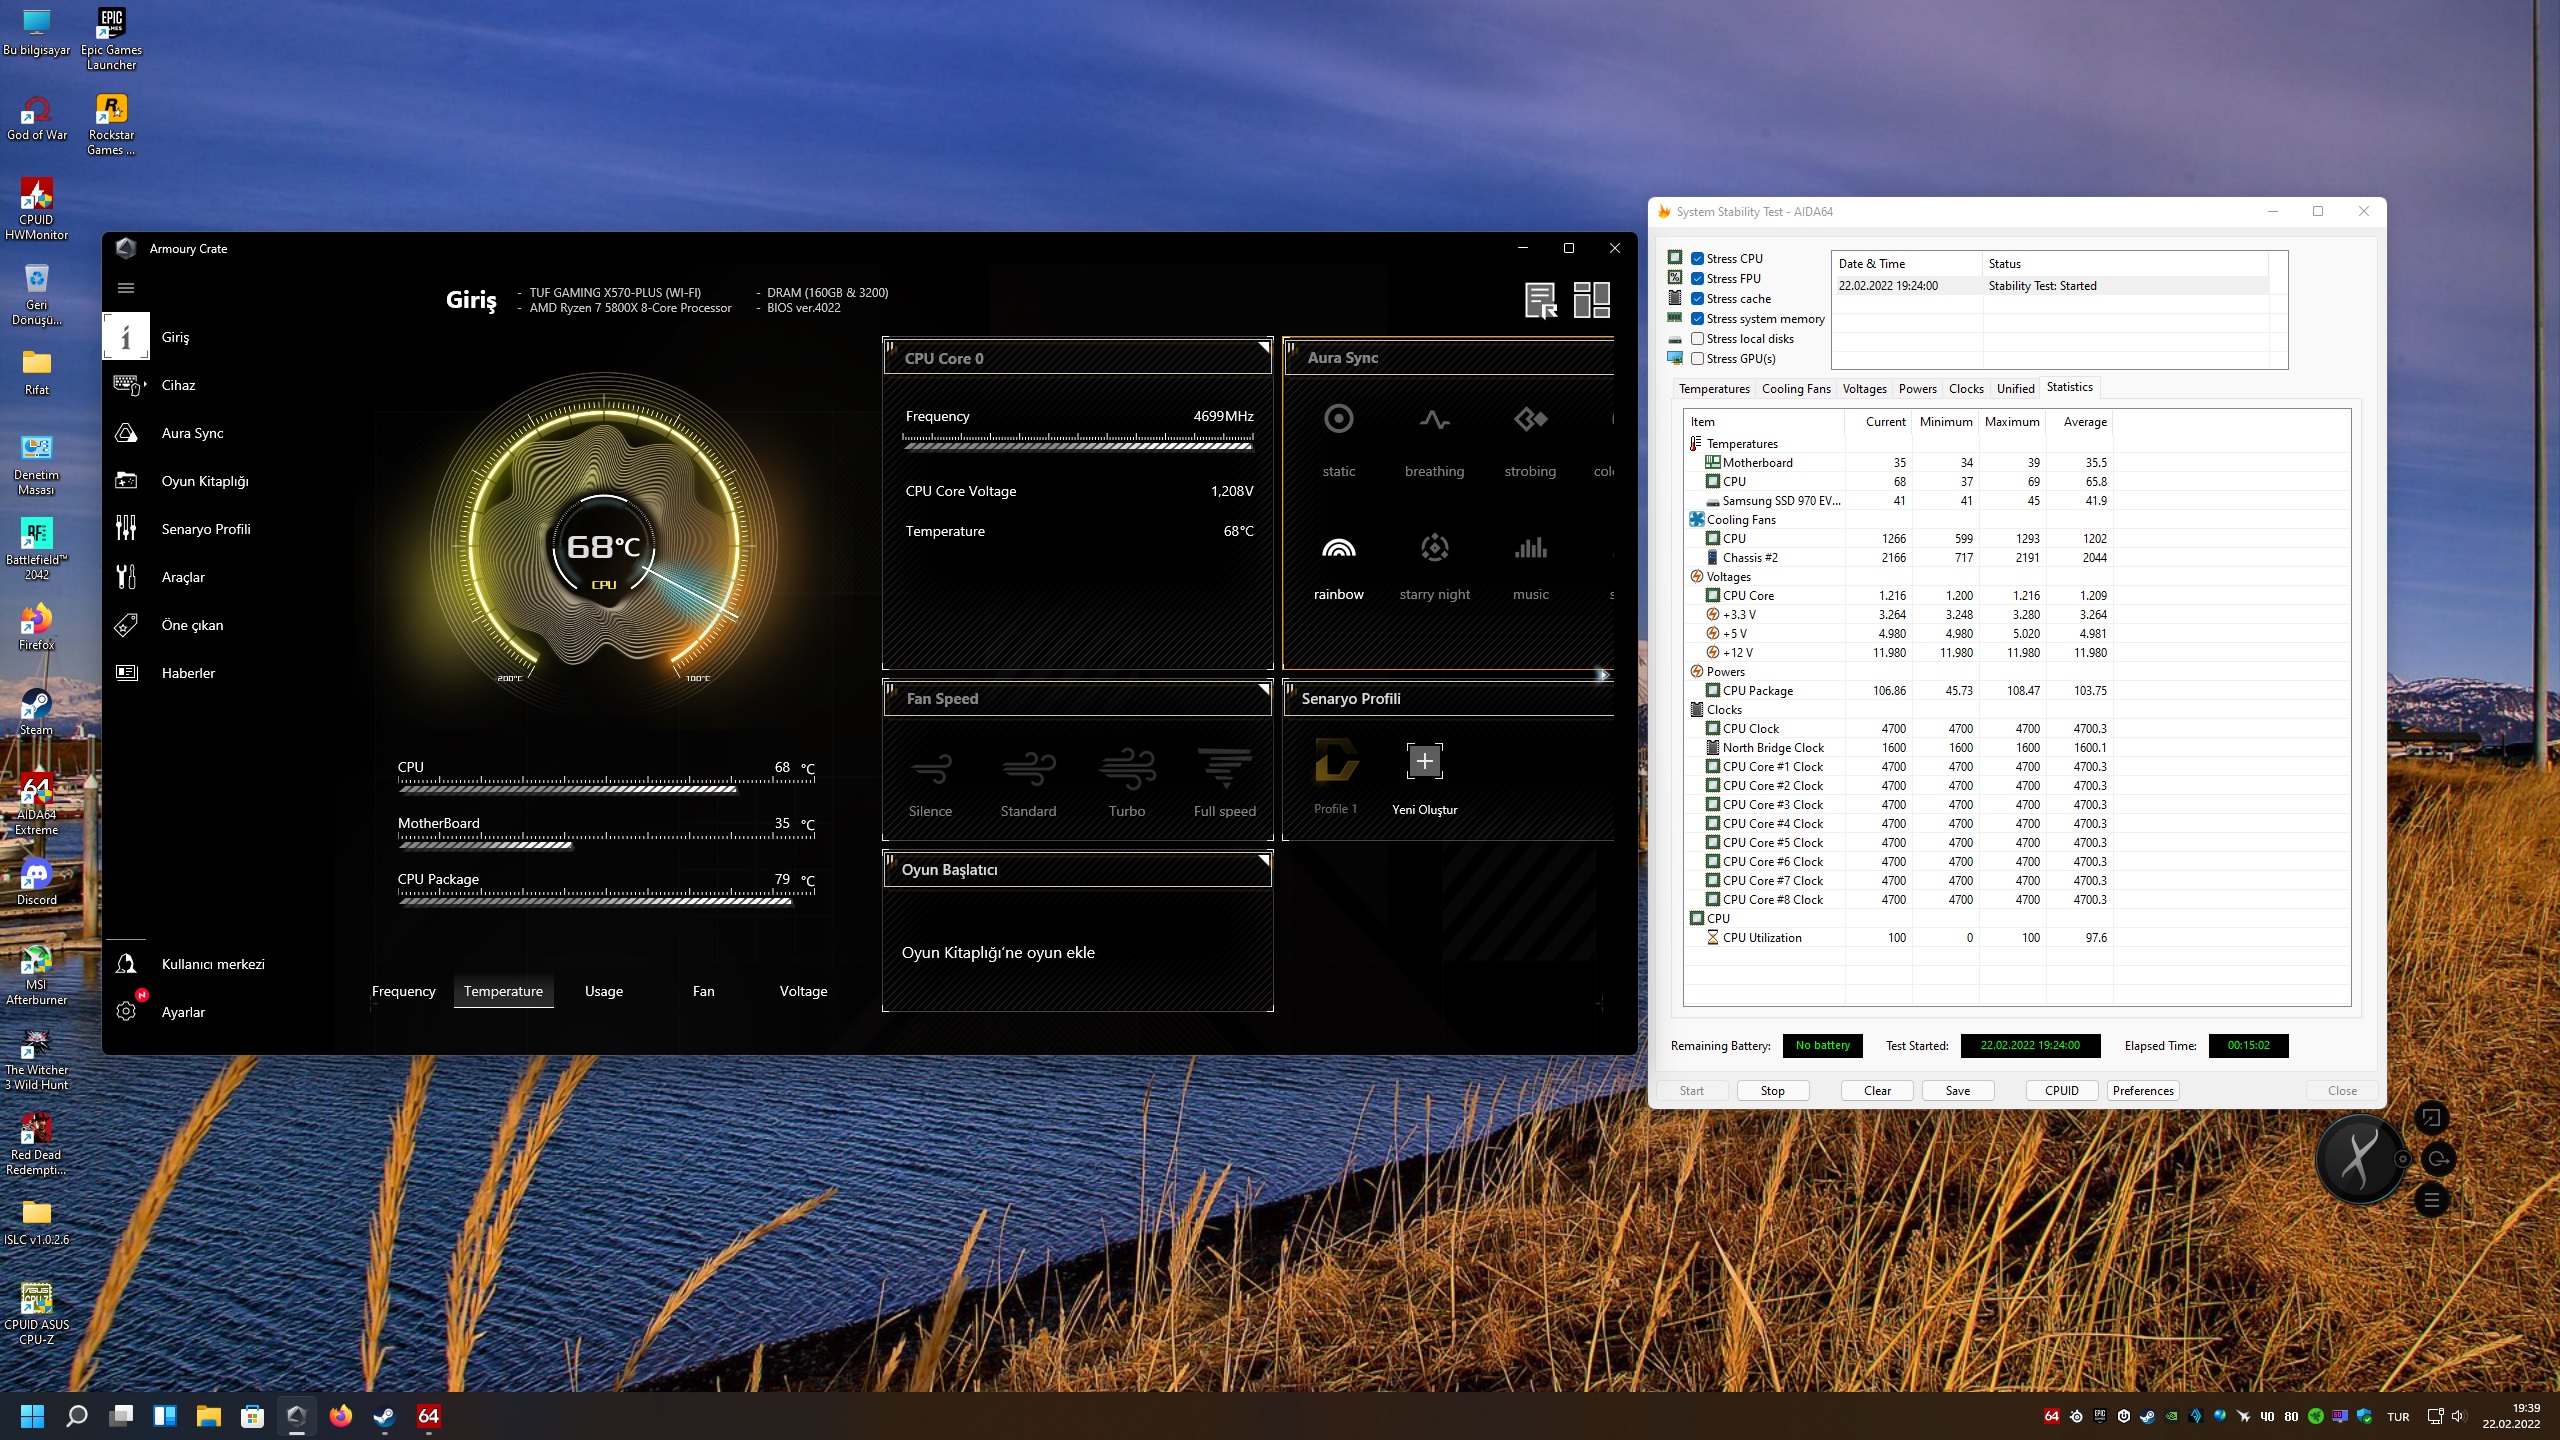Open Voltages tab in AIDA64
2560x1440 pixels.
[x=1864, y=389]
